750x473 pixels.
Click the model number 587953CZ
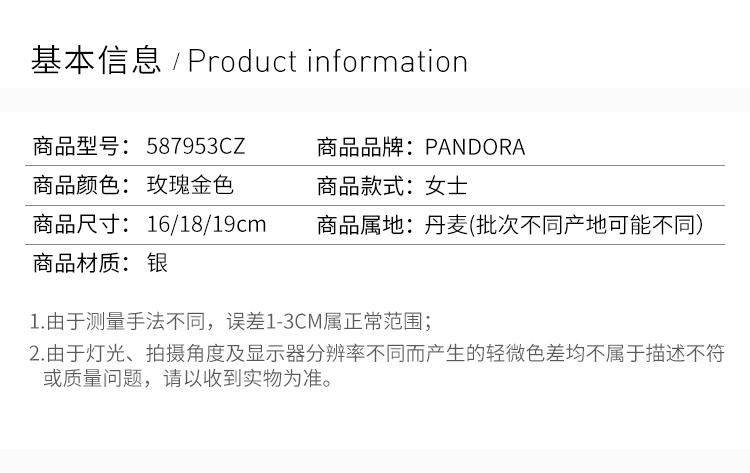pyautogui.click(x=195, y=148)
